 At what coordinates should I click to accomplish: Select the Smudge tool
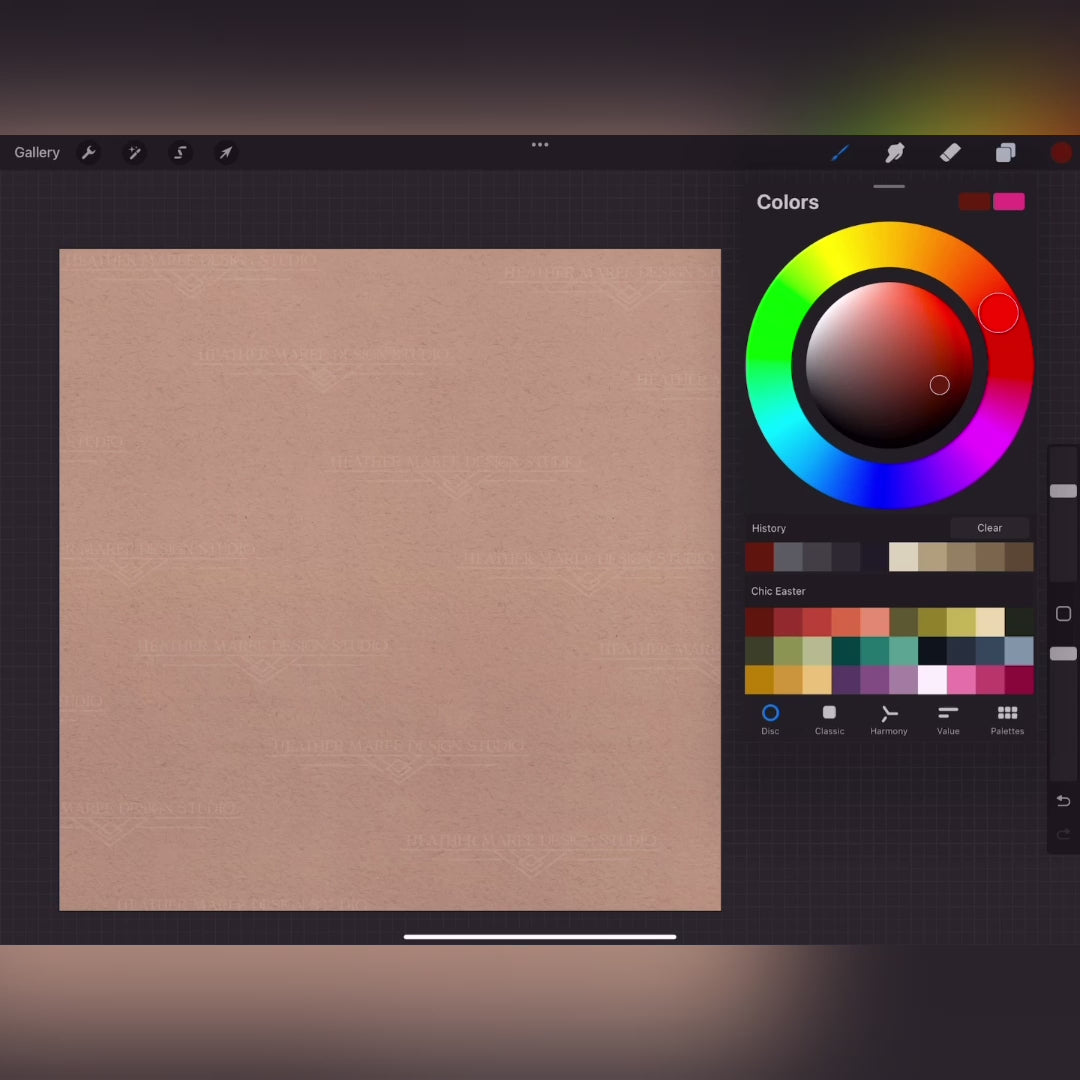(x=895, y=153)
